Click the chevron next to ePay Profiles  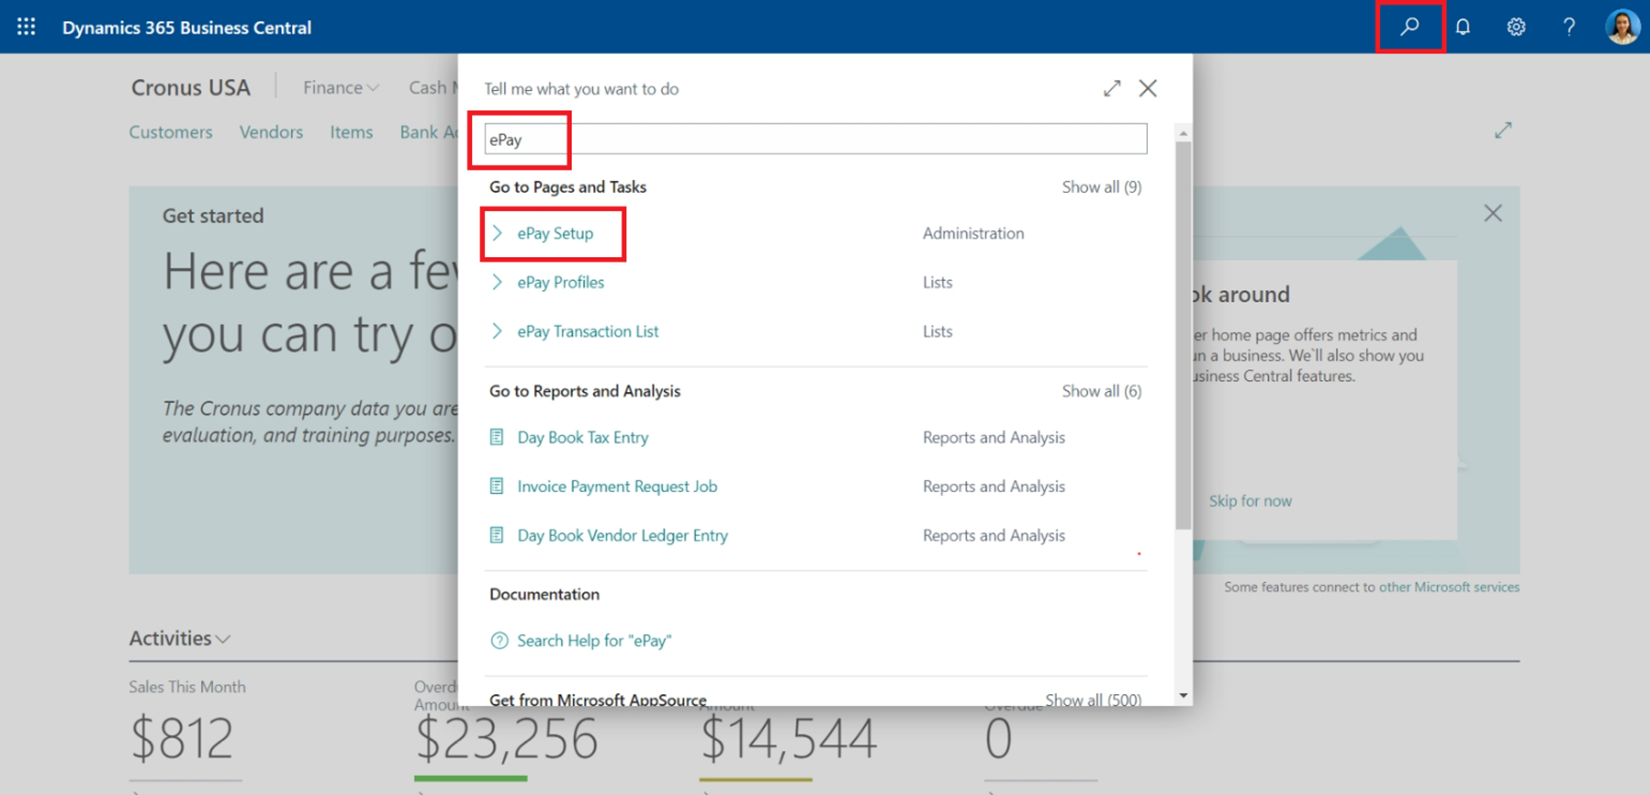(497, 282)
